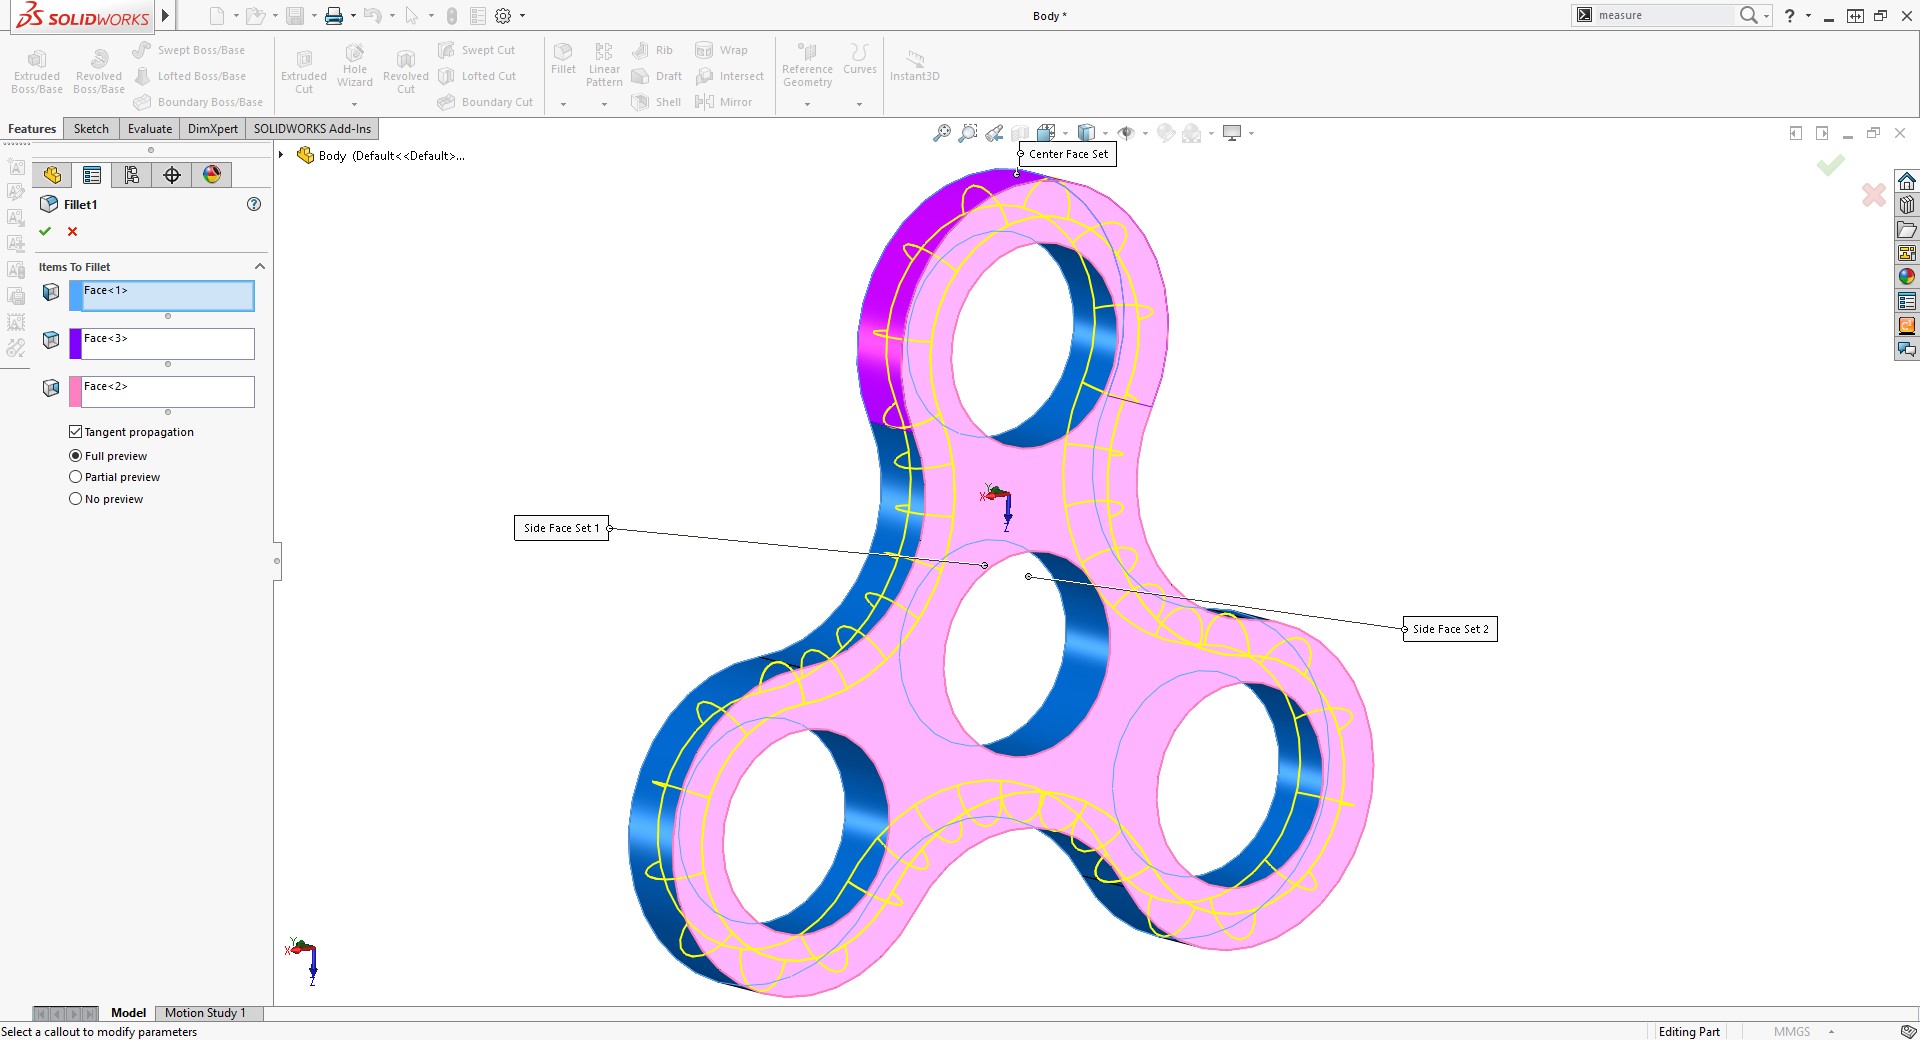The width and height of the screenshot is (1920, 1040).
Task: Collapse the Items To Fillet group
Action: [x=259, y=266]
